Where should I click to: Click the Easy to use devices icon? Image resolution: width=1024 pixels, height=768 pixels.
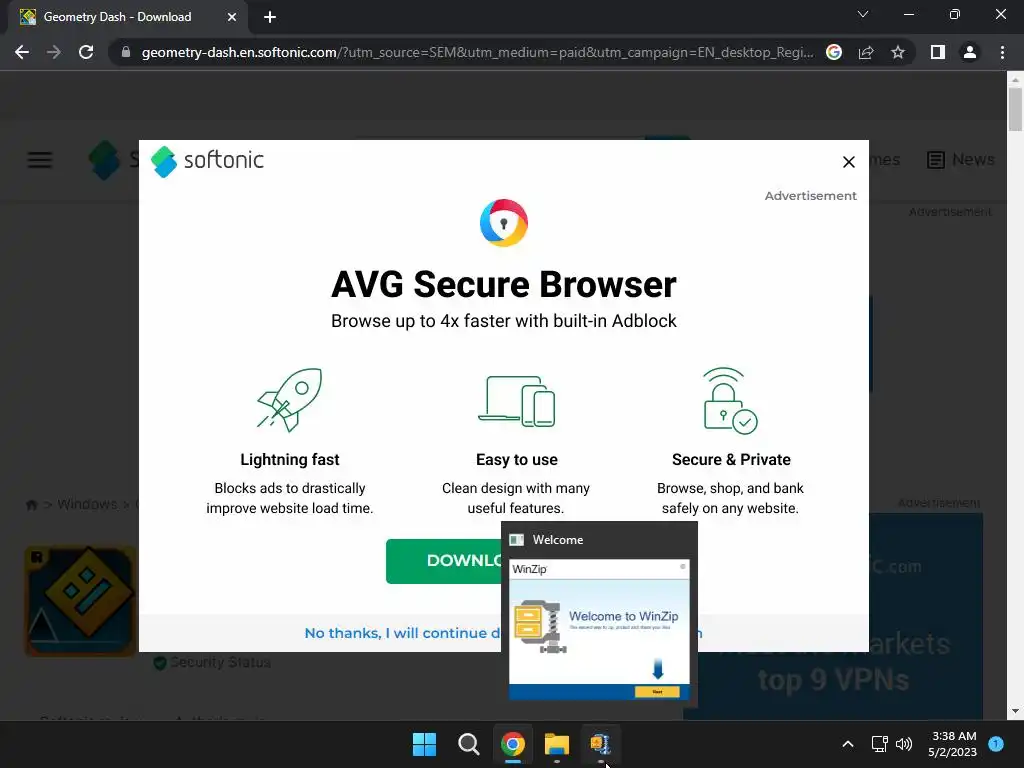517,401
